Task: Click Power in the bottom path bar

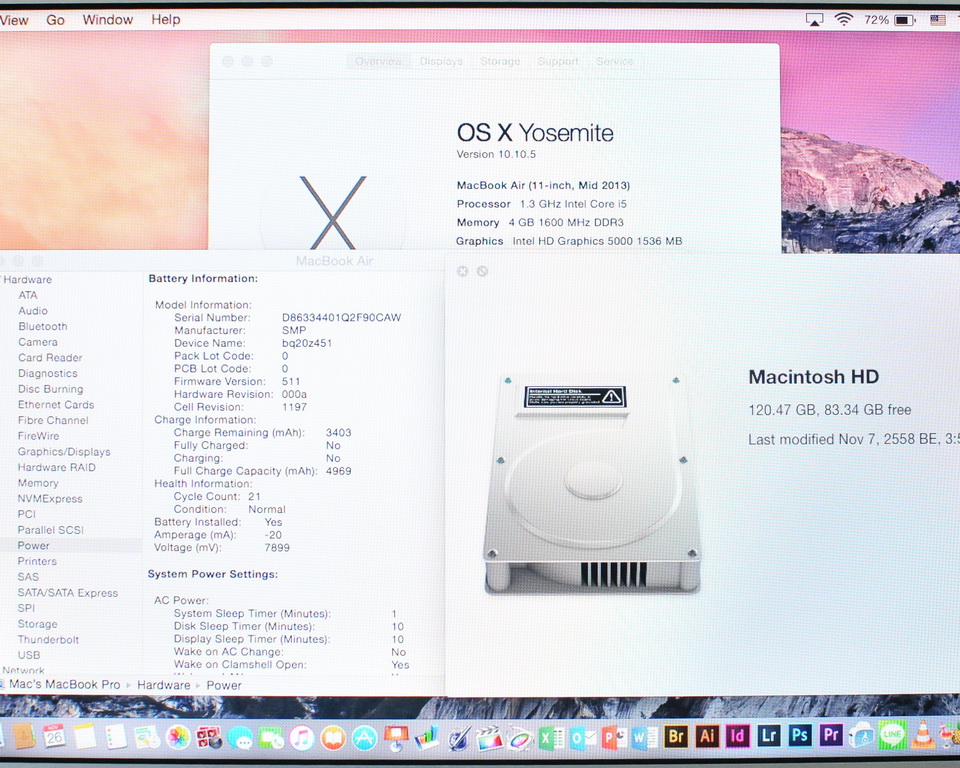Action: (x=223, y=685)
